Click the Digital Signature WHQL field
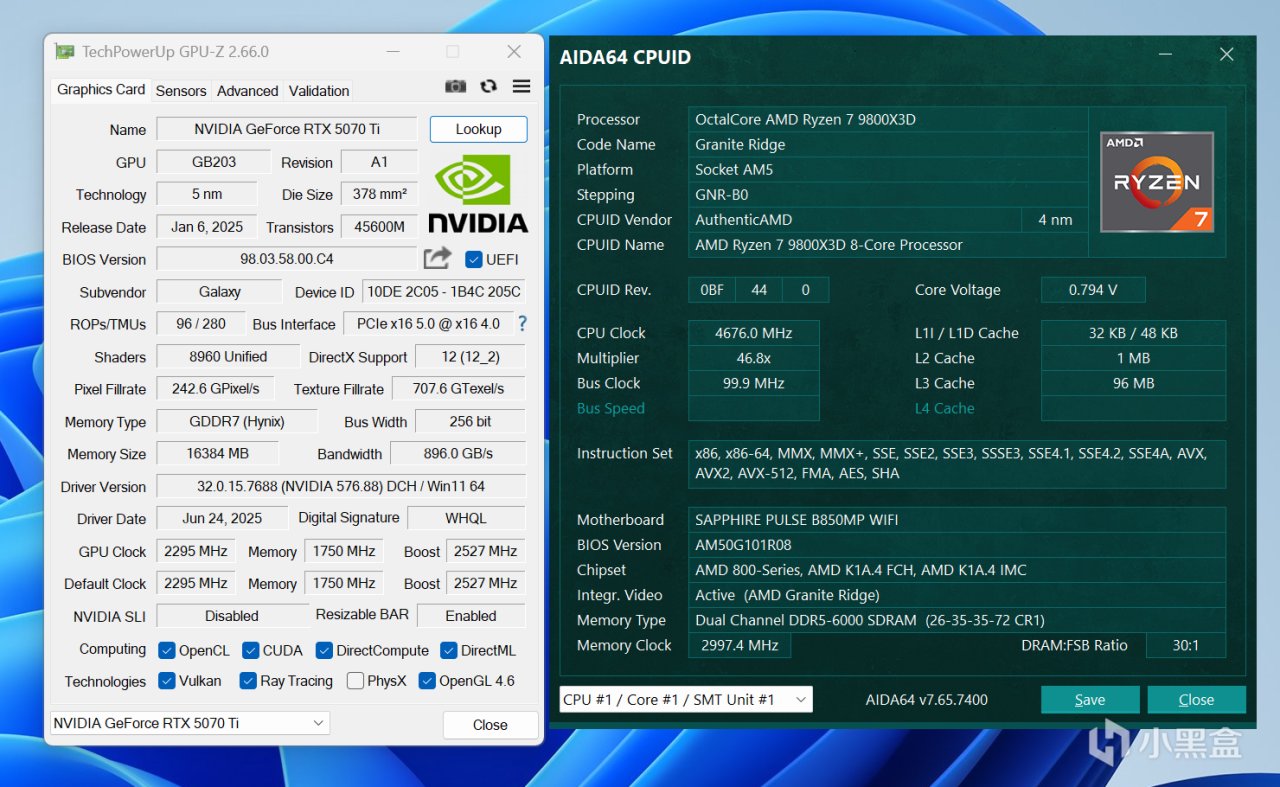The image size is (1280, 787). (x=466, y=518)
